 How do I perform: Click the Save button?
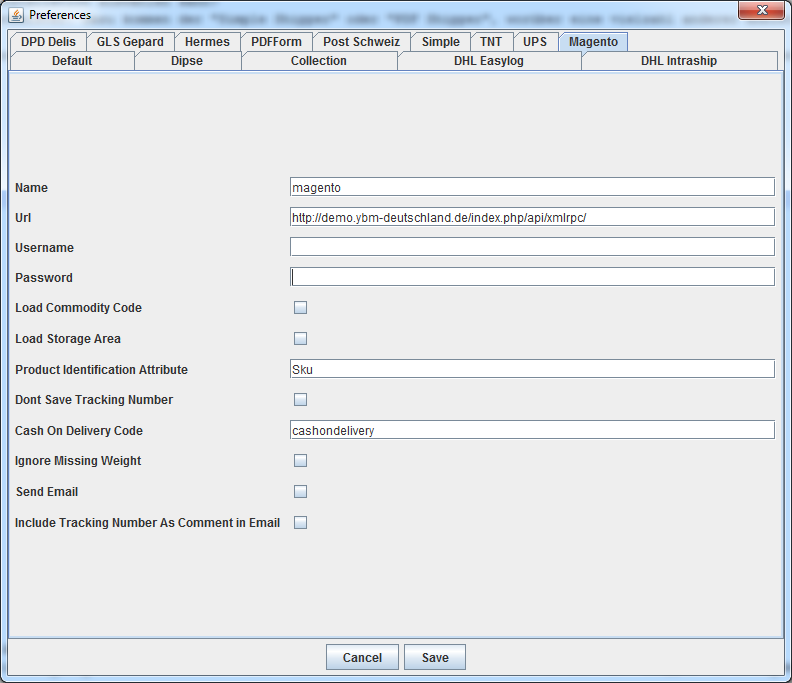pos(435,657)
